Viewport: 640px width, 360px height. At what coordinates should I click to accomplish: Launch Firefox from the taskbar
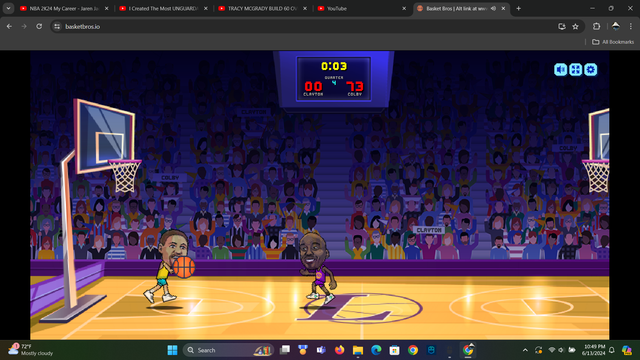[x=340, y=350]
